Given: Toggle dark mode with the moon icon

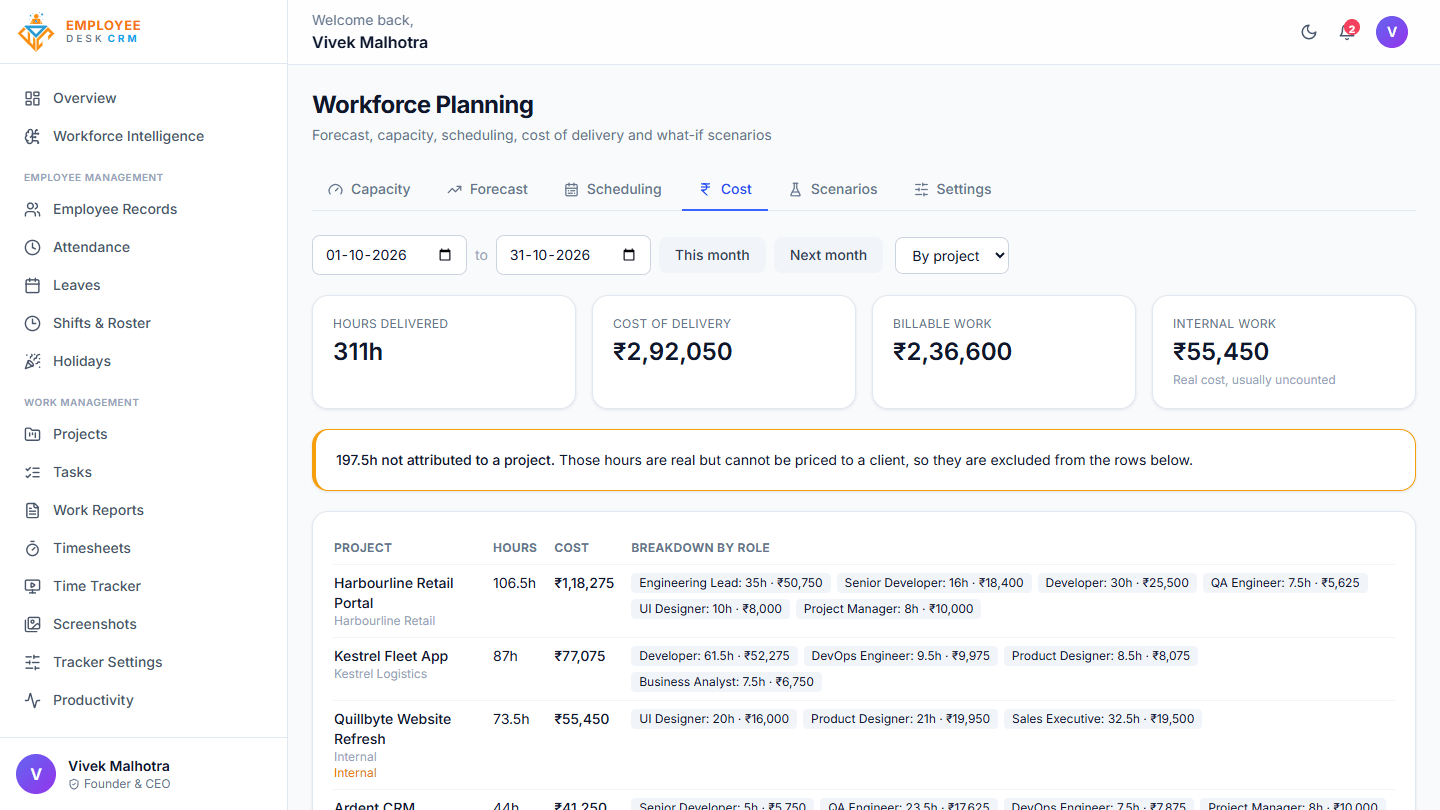Looking at the screenshot, I should [1309, 32].
